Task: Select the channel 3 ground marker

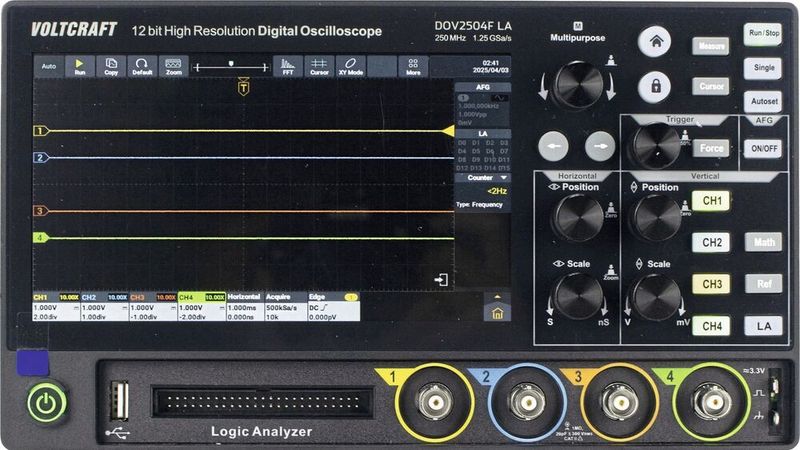Action: [x=40, y=211]
